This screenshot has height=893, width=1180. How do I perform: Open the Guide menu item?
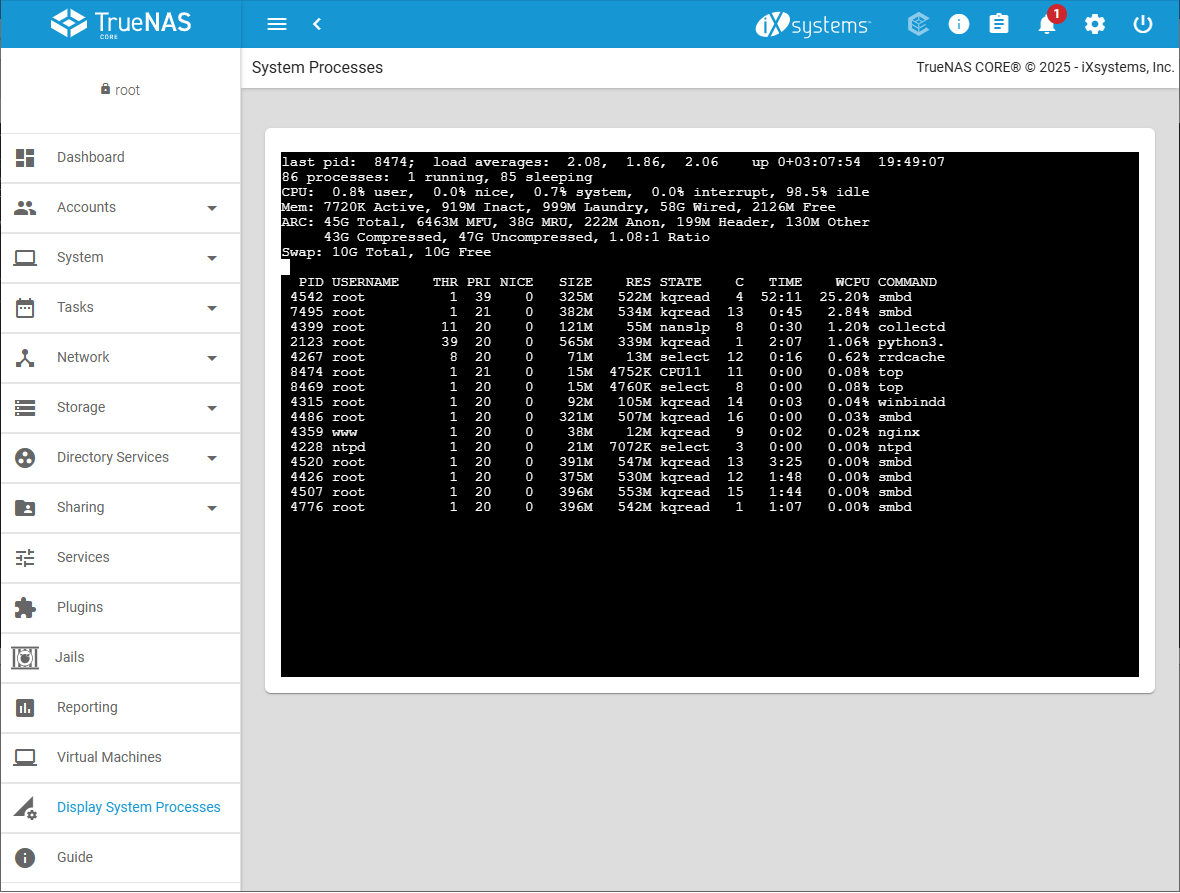pyautogui.click(x=120, y=858)
